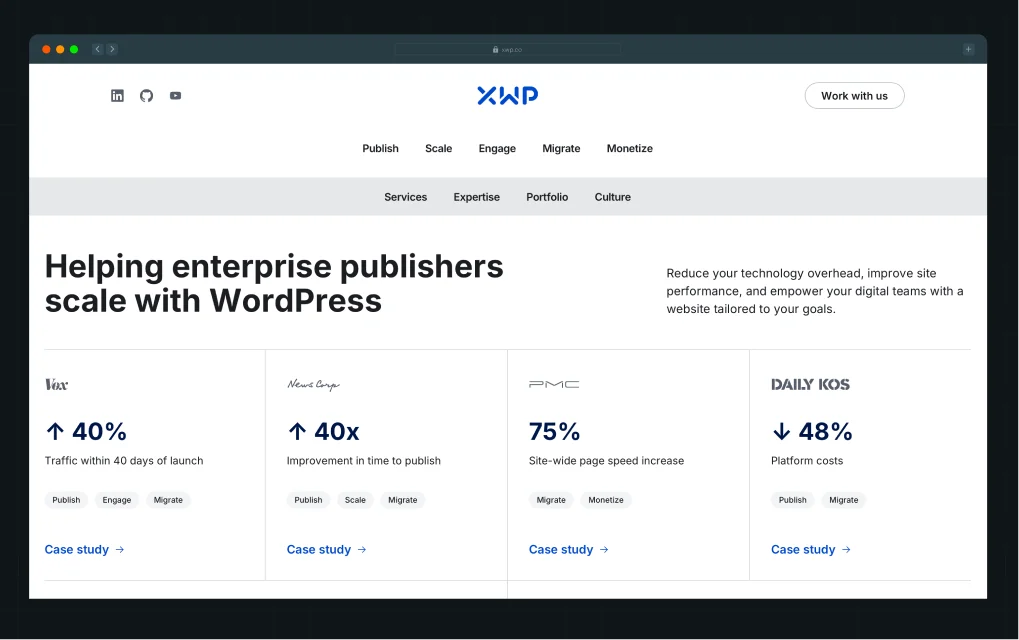
Task: Open the Migrate navigation item
Action: coord(561,148)
